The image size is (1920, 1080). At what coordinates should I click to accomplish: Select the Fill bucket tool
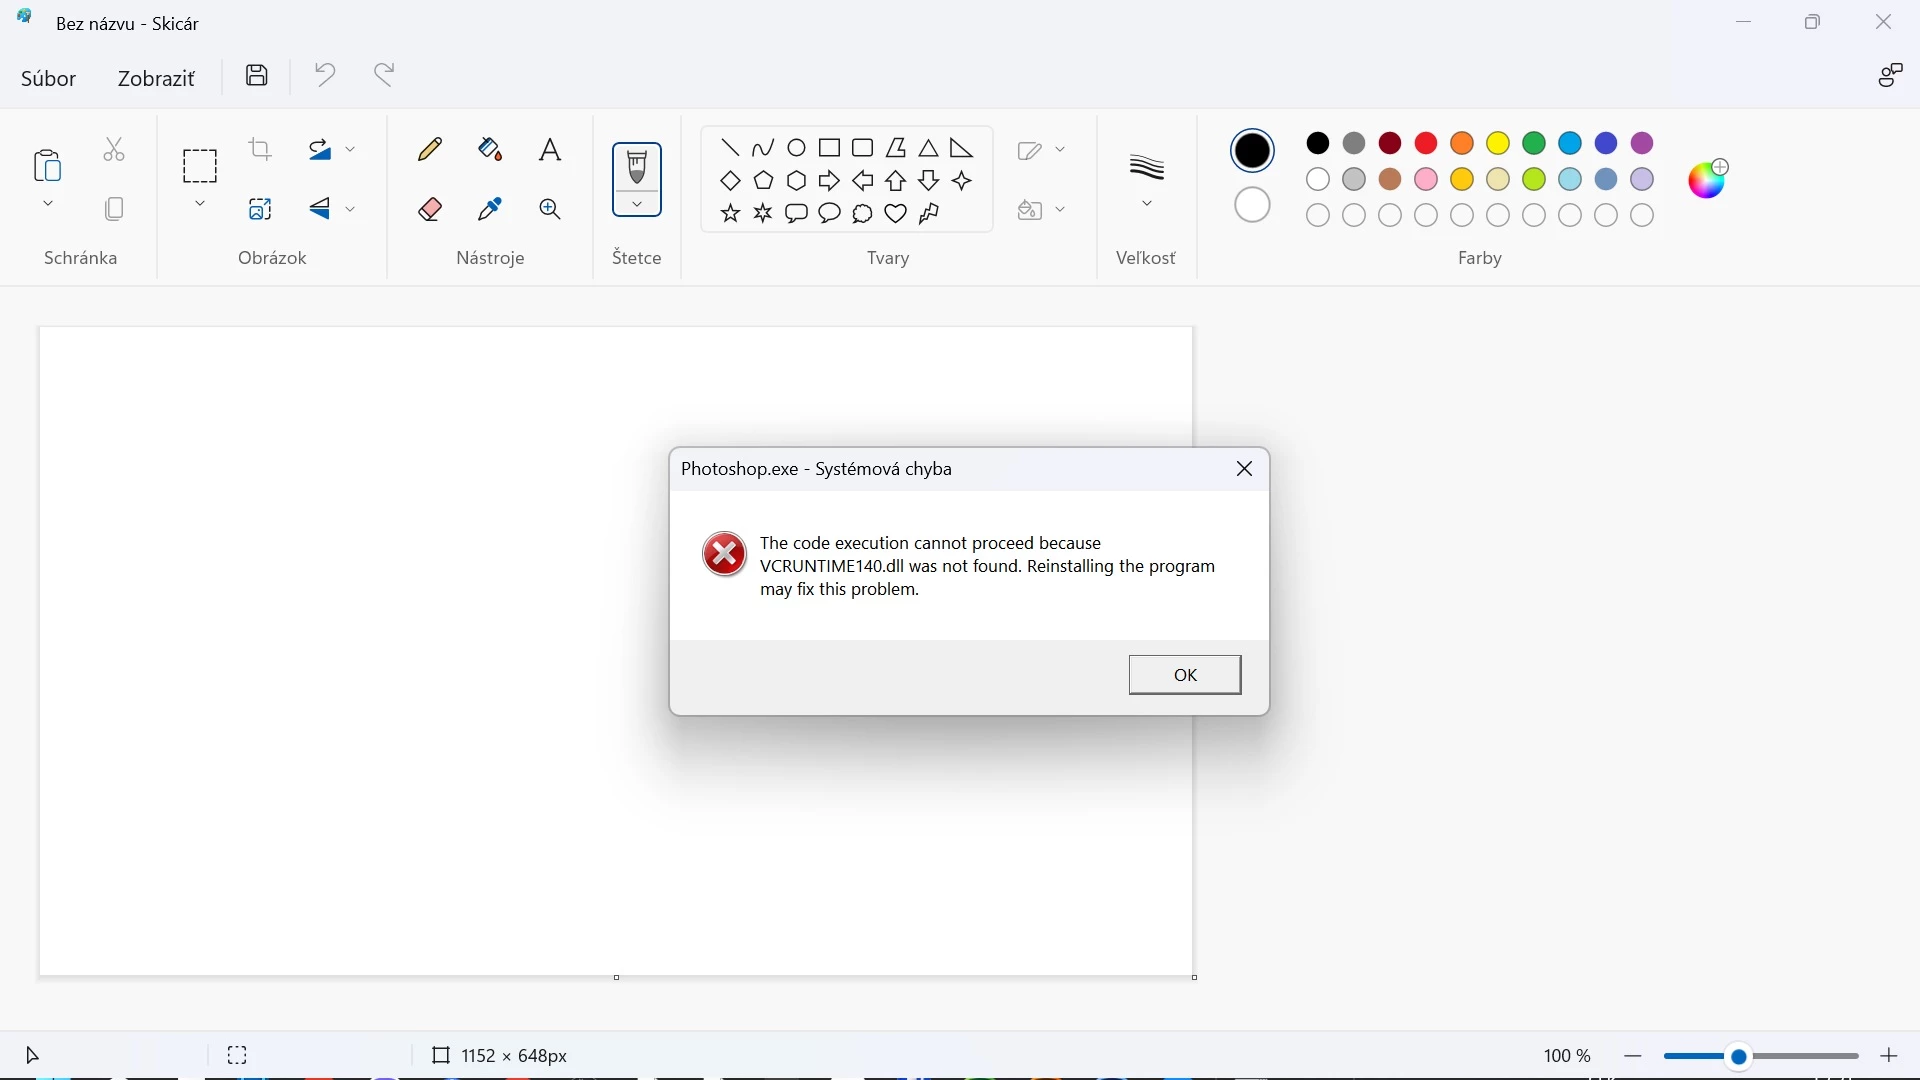(490, 150)
